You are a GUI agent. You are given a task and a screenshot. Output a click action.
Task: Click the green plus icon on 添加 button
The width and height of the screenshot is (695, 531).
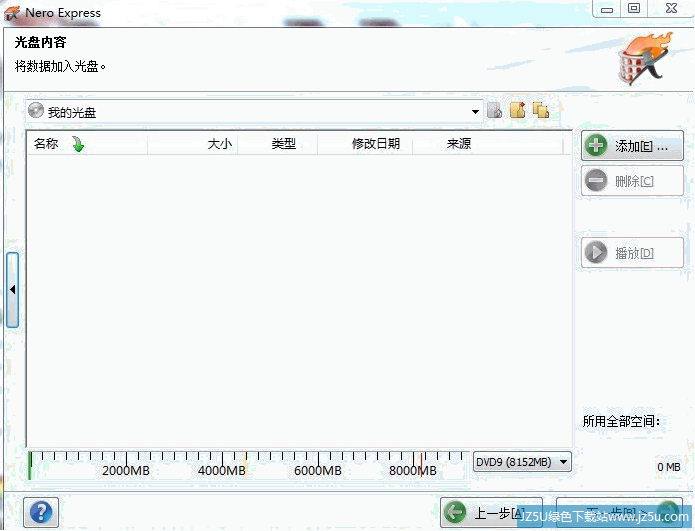(x=596, y=145)
